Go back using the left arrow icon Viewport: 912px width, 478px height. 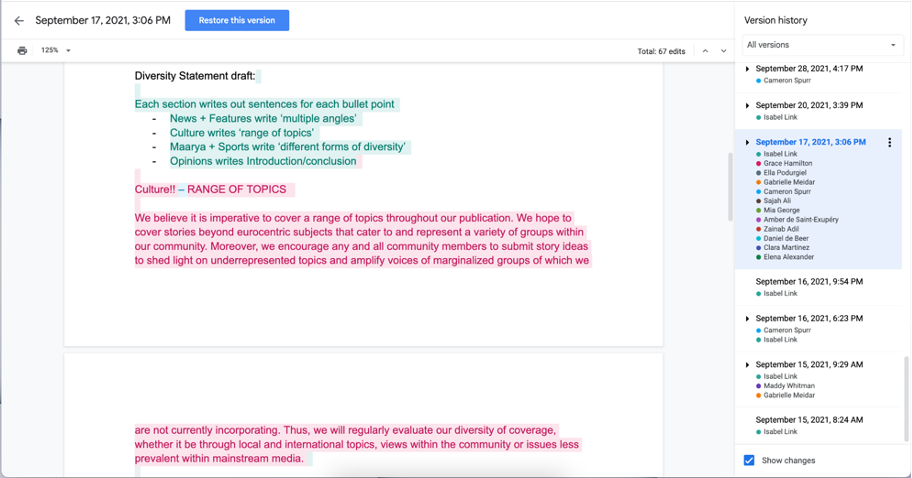pyautogui.click(x=19, y=21)
